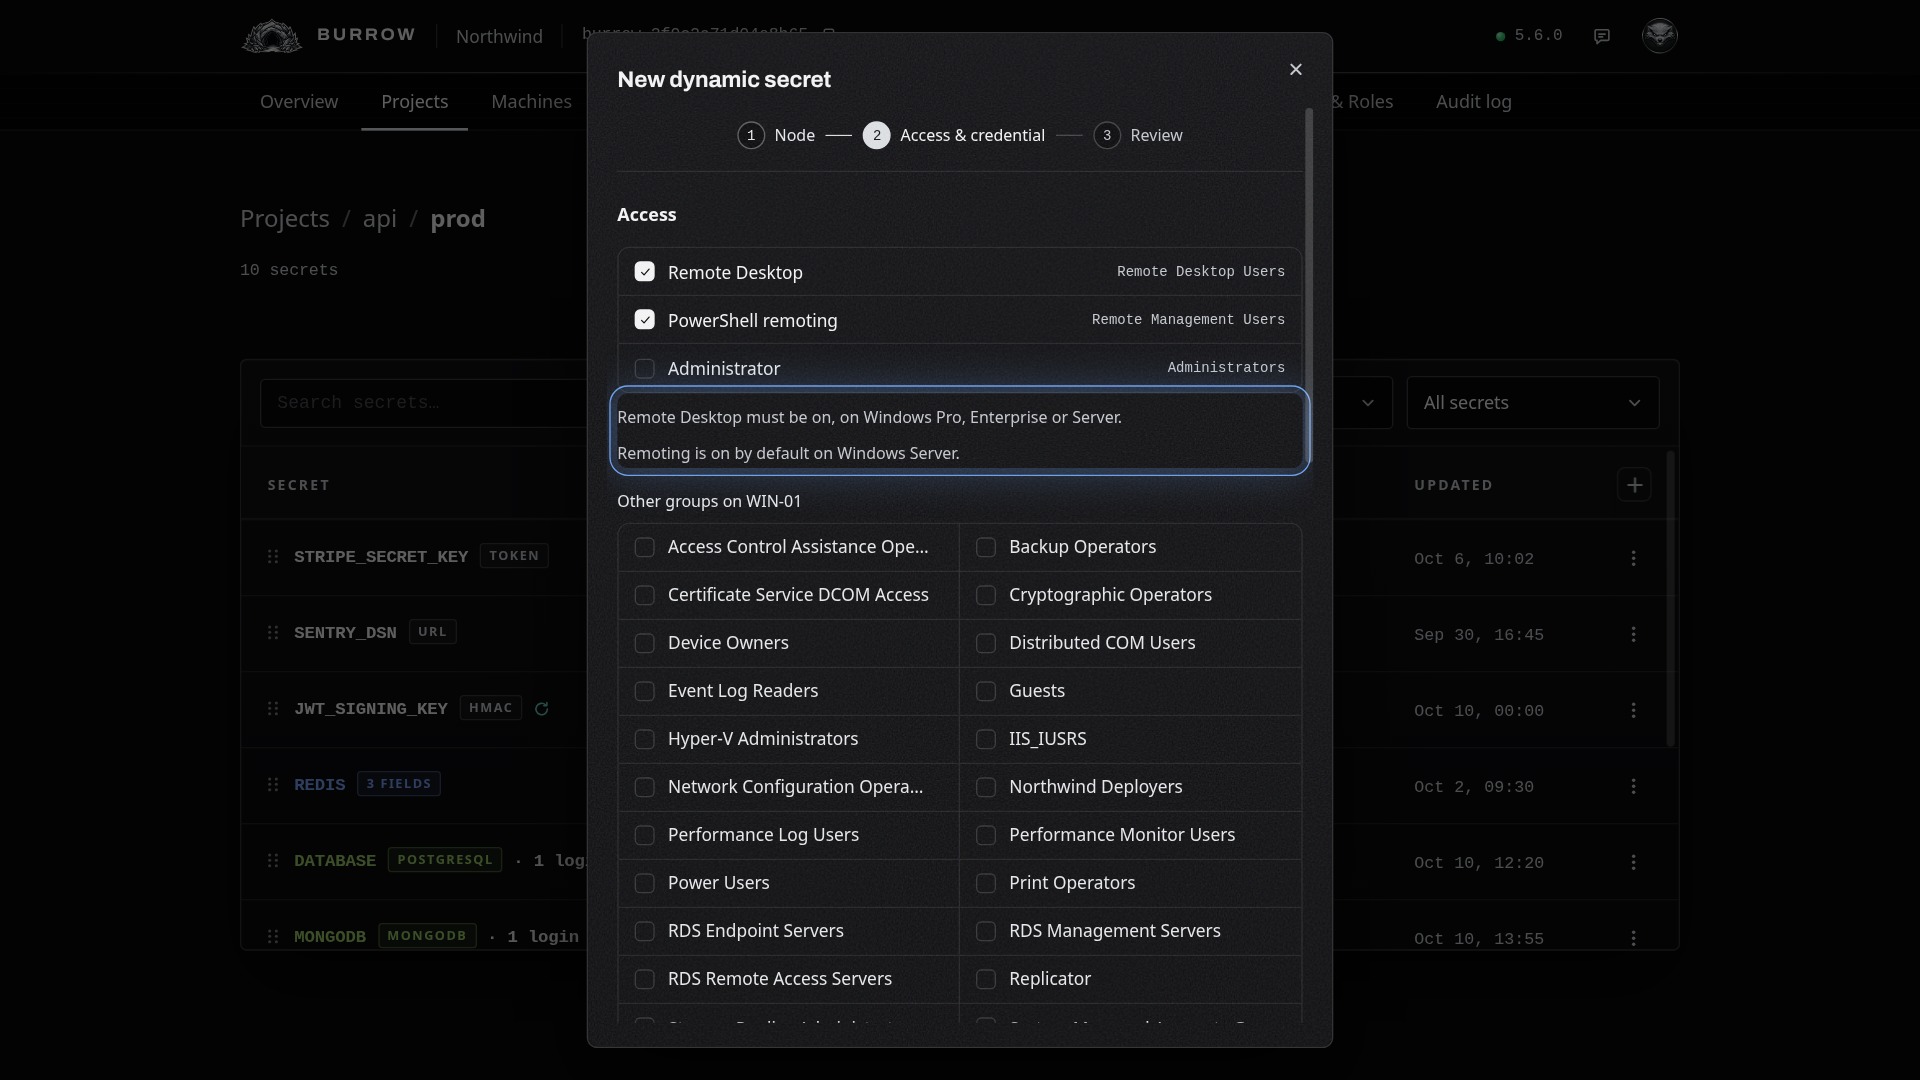Open kebab menu for REDIS row
The width and height of the screenshot is (1920, 1080).
tap(1634, 786)
